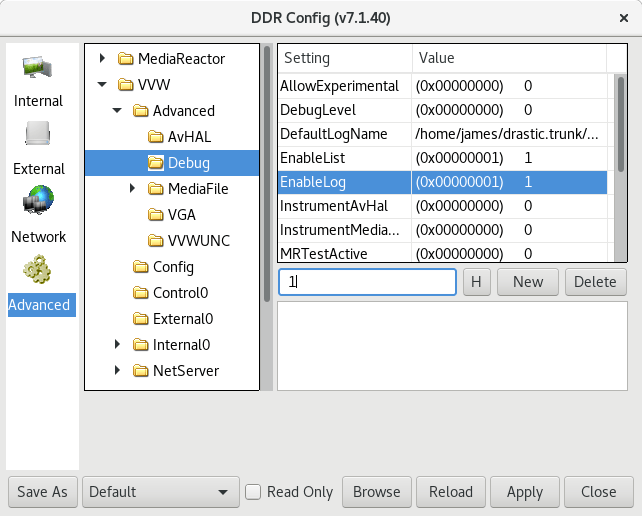The width and height of the screenshot is (642, 516).
Task: Toggle hex mode with H button
Action: tap(477, 282)
